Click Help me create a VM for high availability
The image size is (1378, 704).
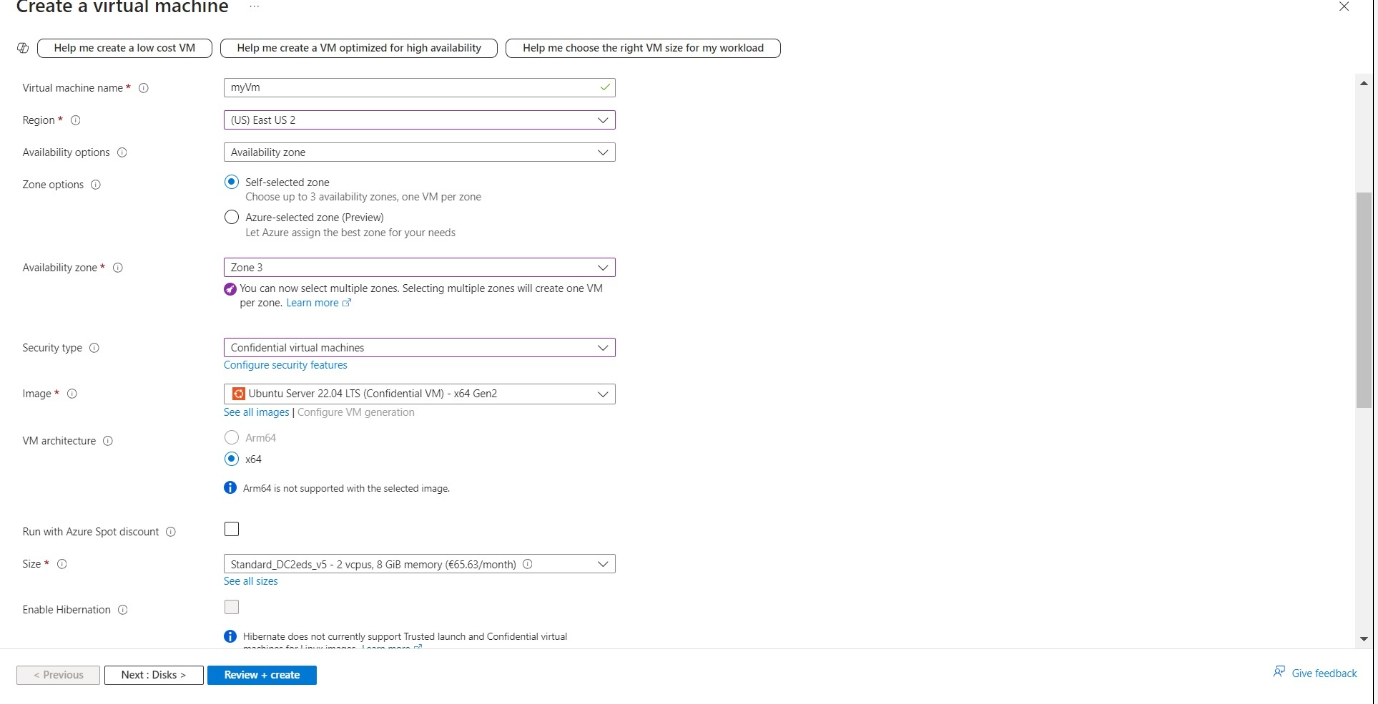359,48
